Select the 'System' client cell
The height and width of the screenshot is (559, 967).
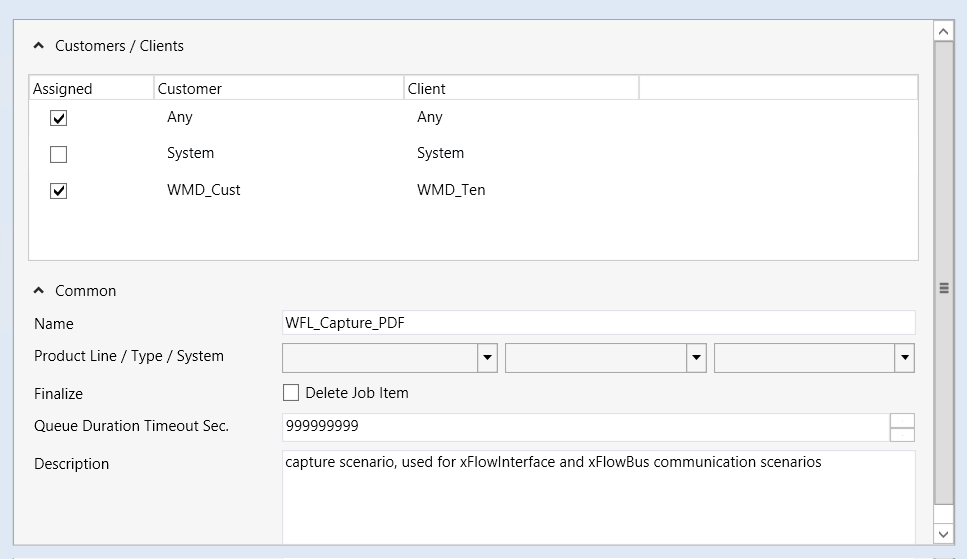pyautogui.click(x=440, y=153)
